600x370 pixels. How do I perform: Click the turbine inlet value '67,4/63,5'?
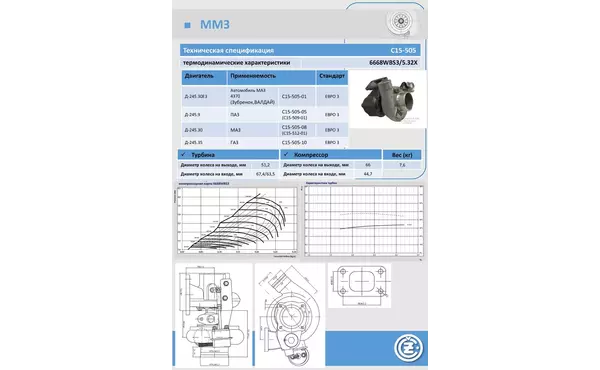[266, 174]
